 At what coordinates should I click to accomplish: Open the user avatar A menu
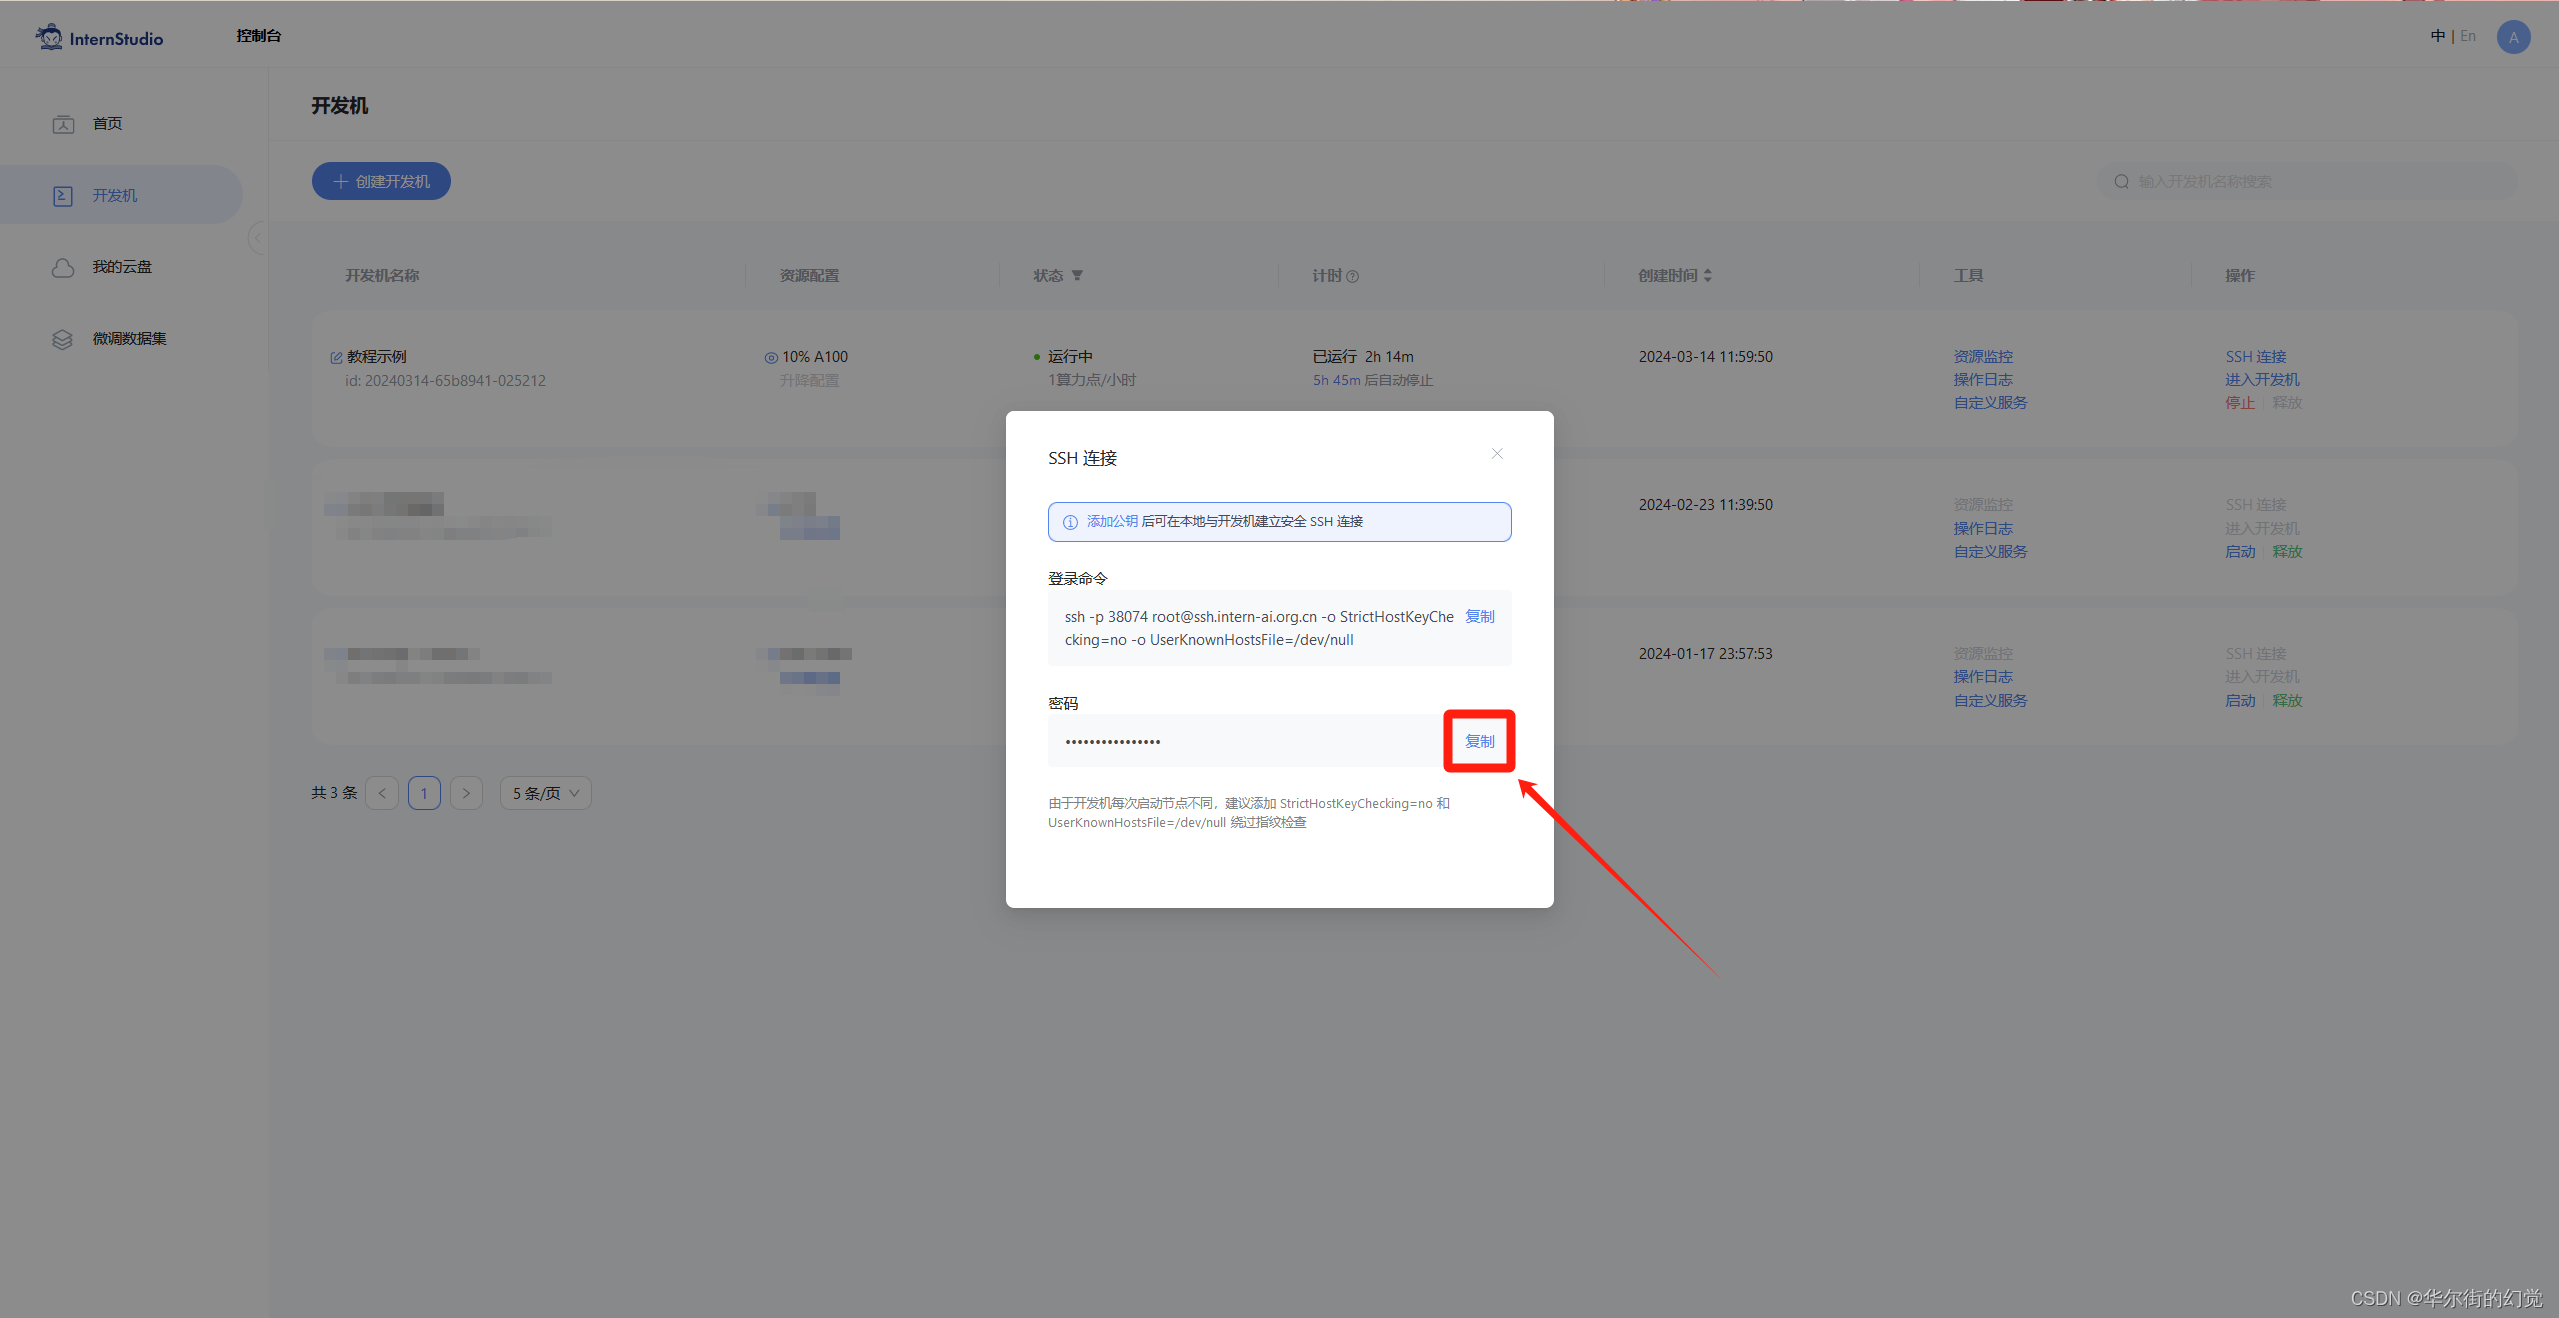(2513, 37)
